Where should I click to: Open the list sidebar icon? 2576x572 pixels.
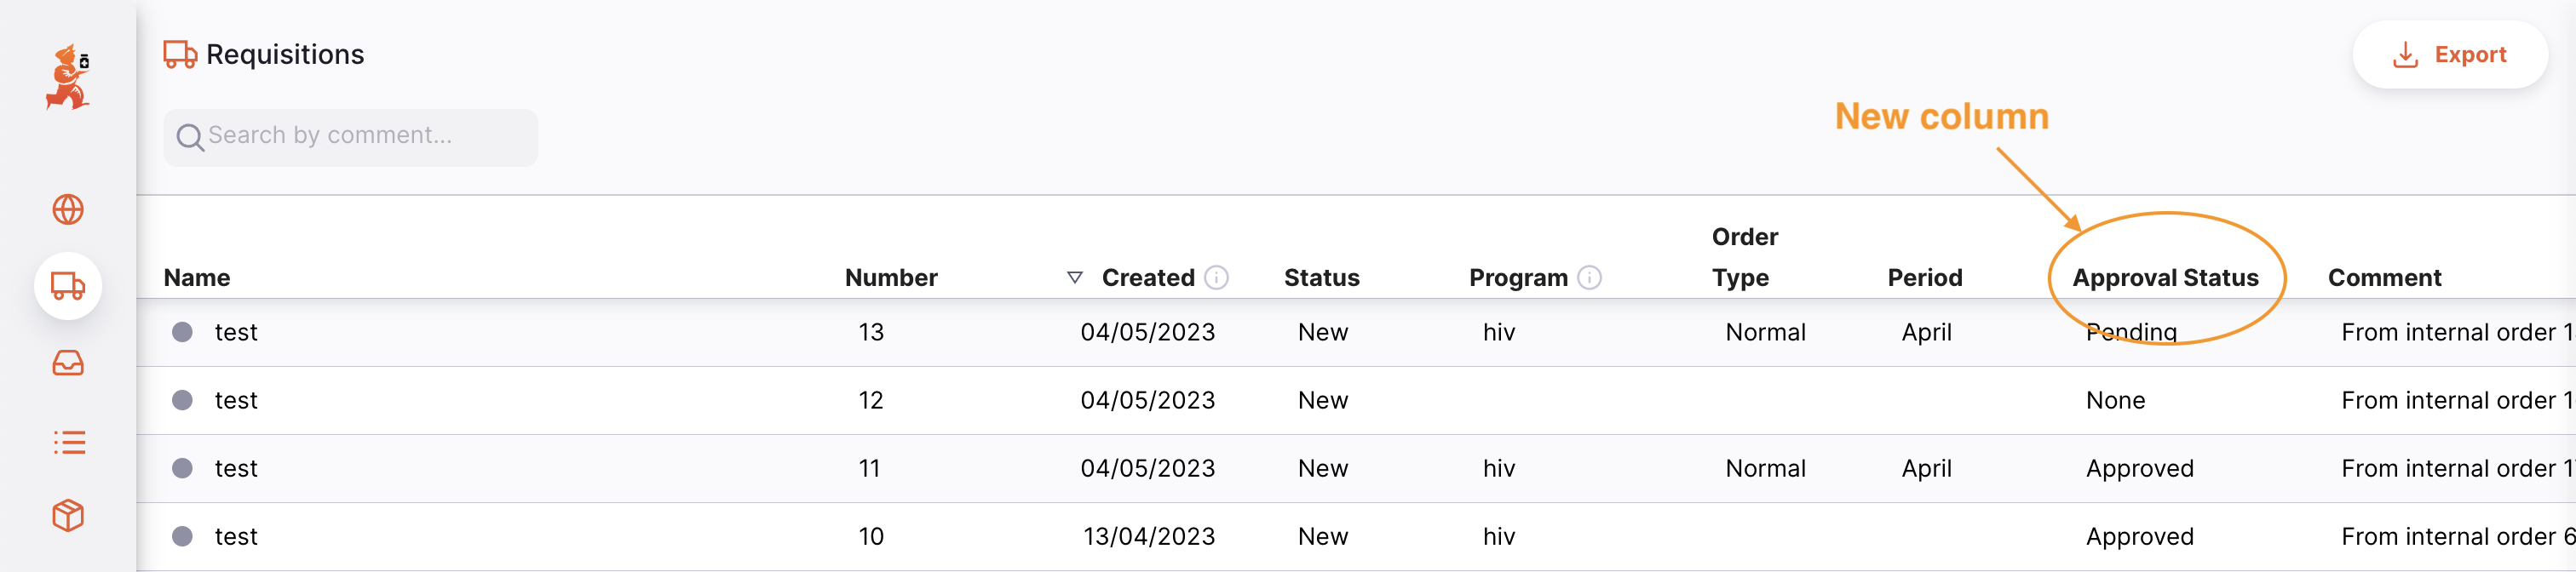(68, 441)
